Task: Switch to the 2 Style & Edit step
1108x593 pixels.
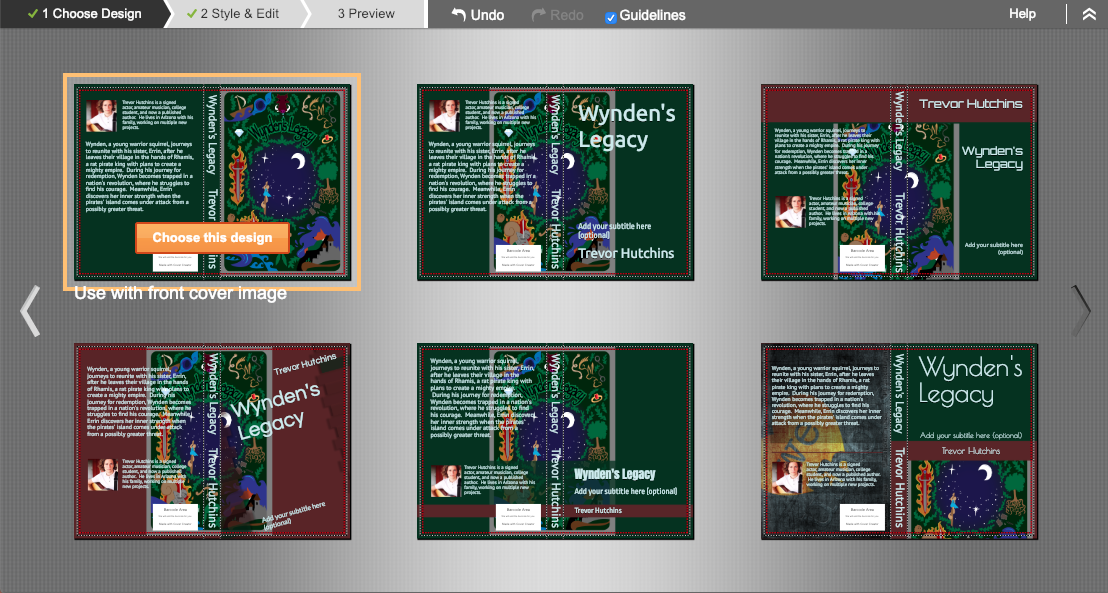Action: pos(240,14)
